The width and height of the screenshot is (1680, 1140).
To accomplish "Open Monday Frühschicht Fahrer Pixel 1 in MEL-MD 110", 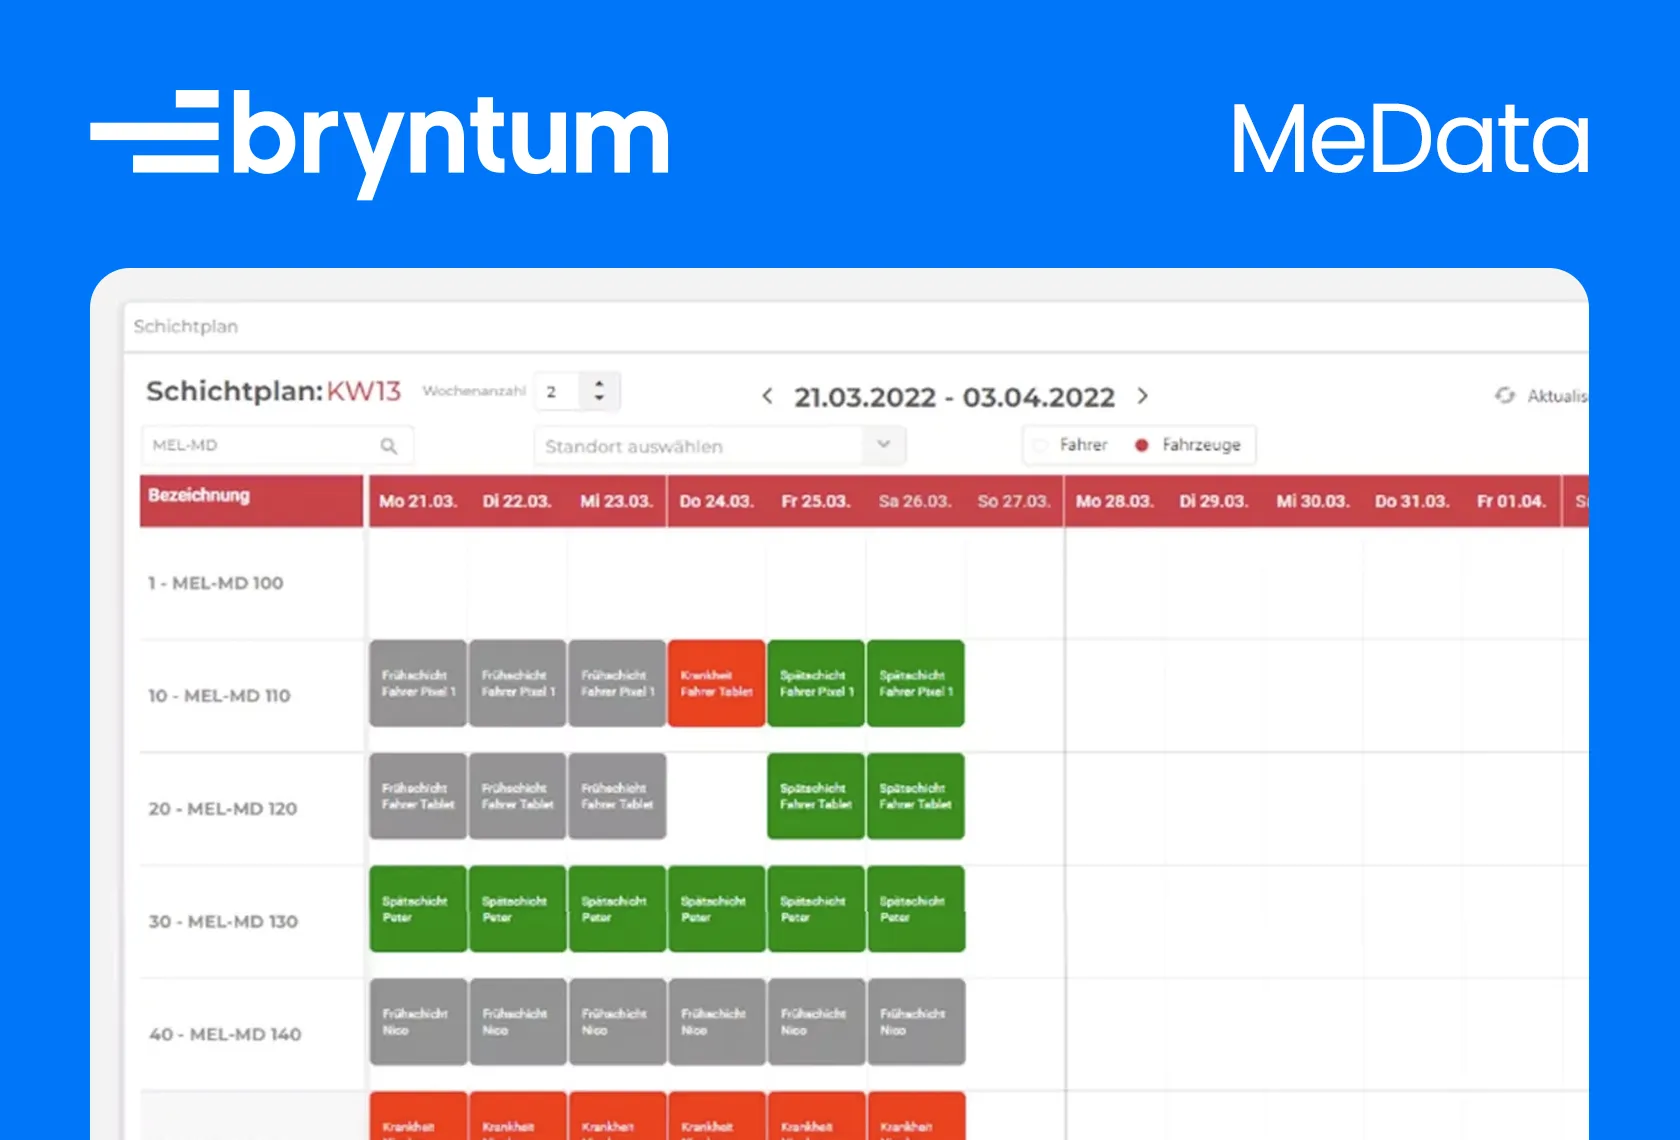I will (x=418, y=683).
